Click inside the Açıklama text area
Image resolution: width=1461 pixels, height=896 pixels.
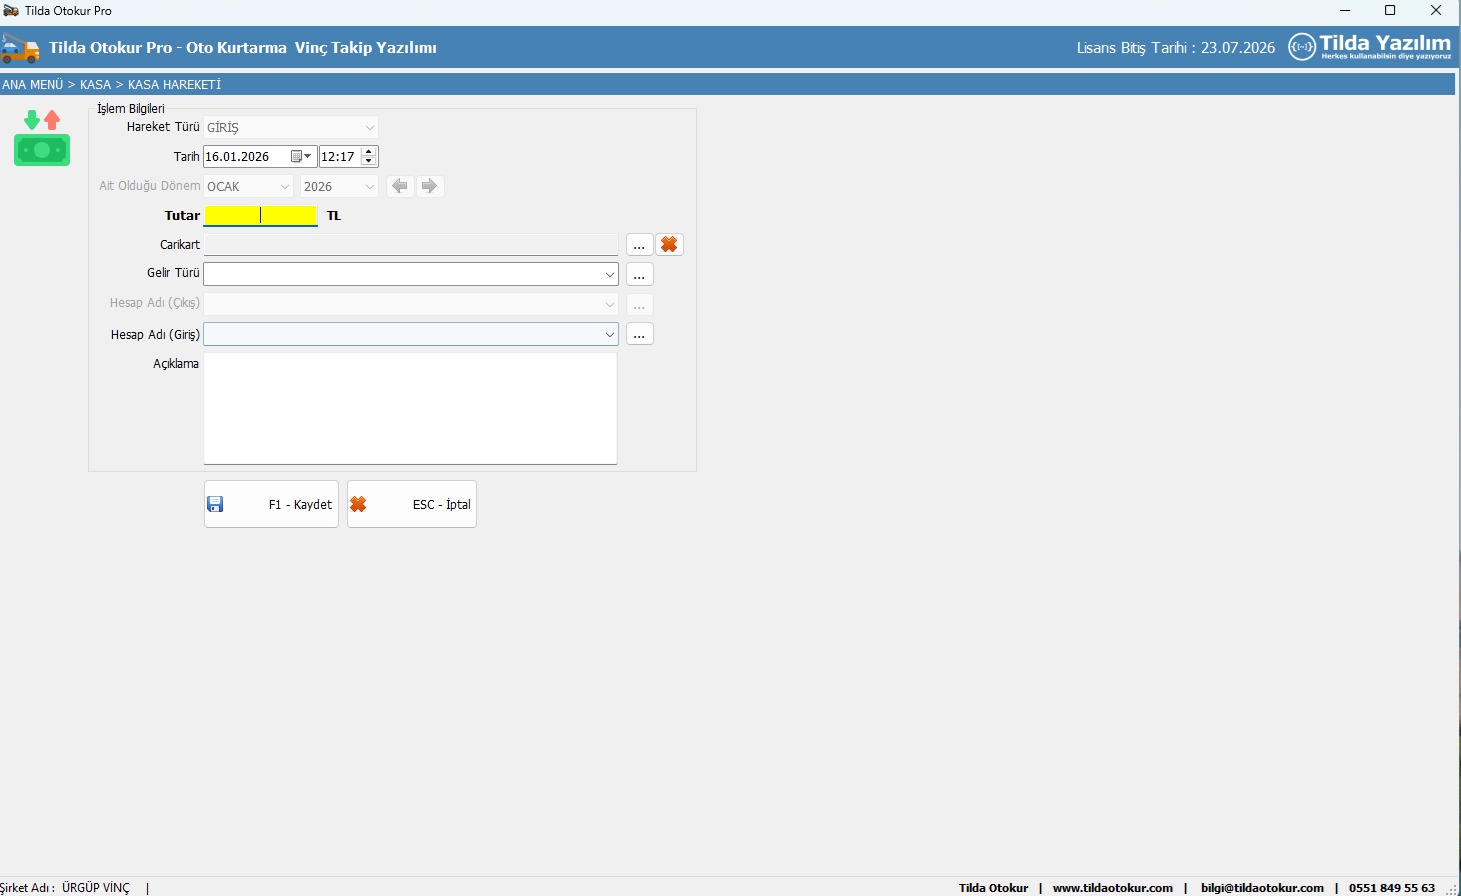coord(410,408)
